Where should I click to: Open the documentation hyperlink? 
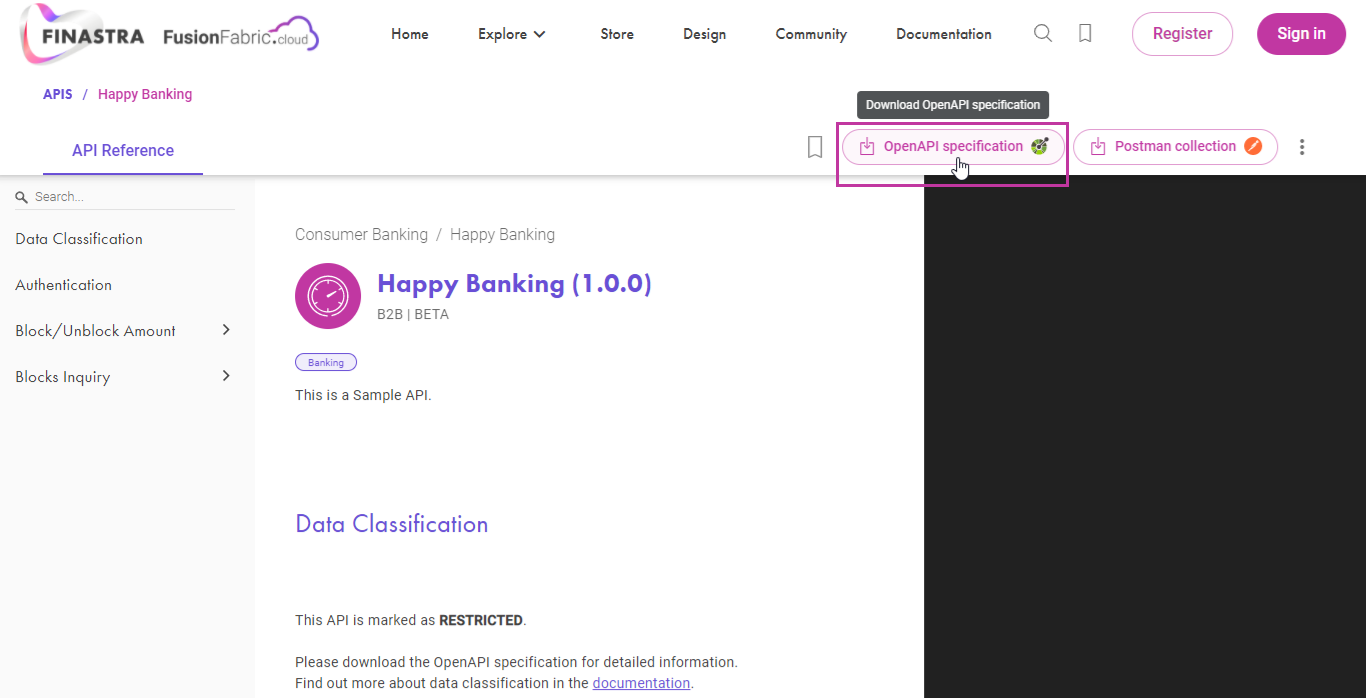tap(641, 683)
